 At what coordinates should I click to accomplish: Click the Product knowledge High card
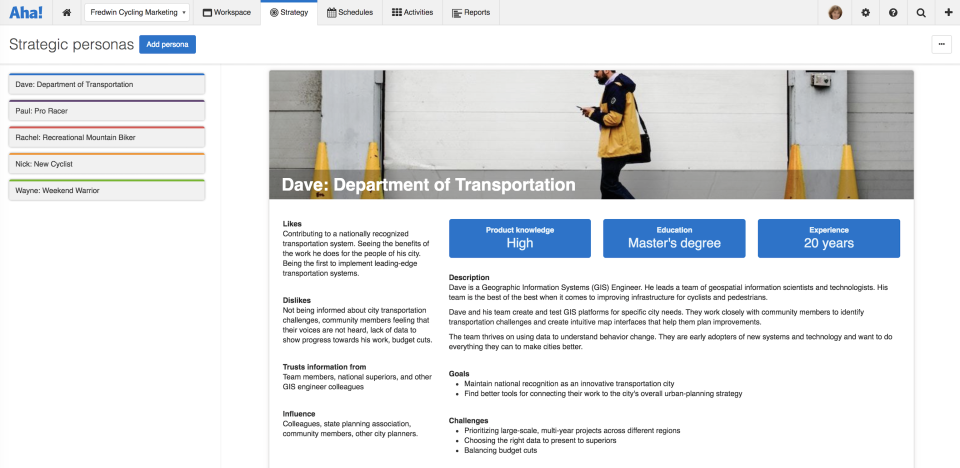(520, 238)
